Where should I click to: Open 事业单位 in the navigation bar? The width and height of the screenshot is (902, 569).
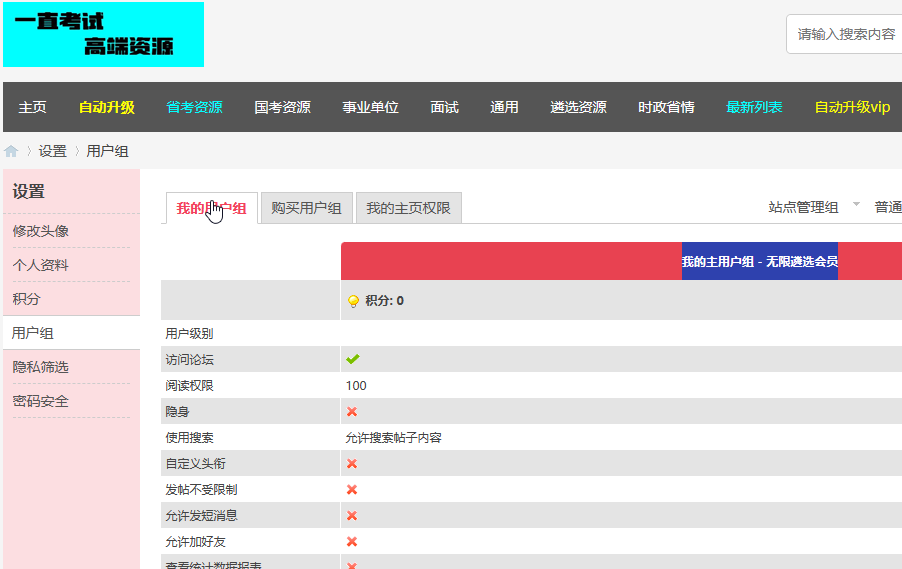370,107
